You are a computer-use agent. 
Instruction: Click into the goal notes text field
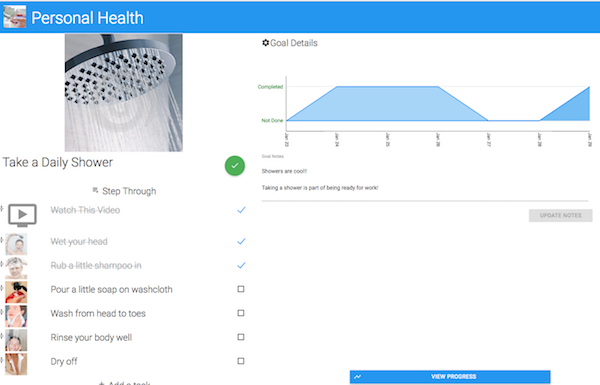click(x=425, y=180)
